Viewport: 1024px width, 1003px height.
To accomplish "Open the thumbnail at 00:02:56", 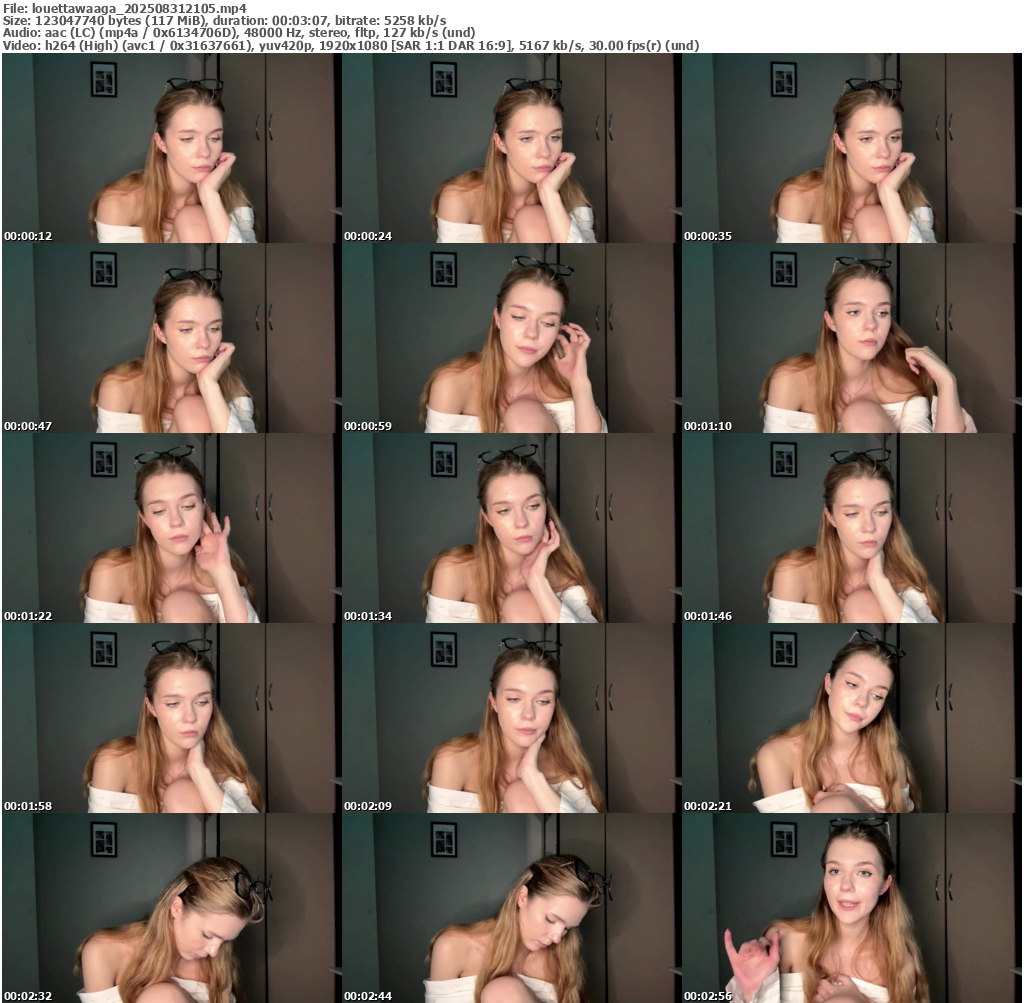I will [x=851, y=908].
